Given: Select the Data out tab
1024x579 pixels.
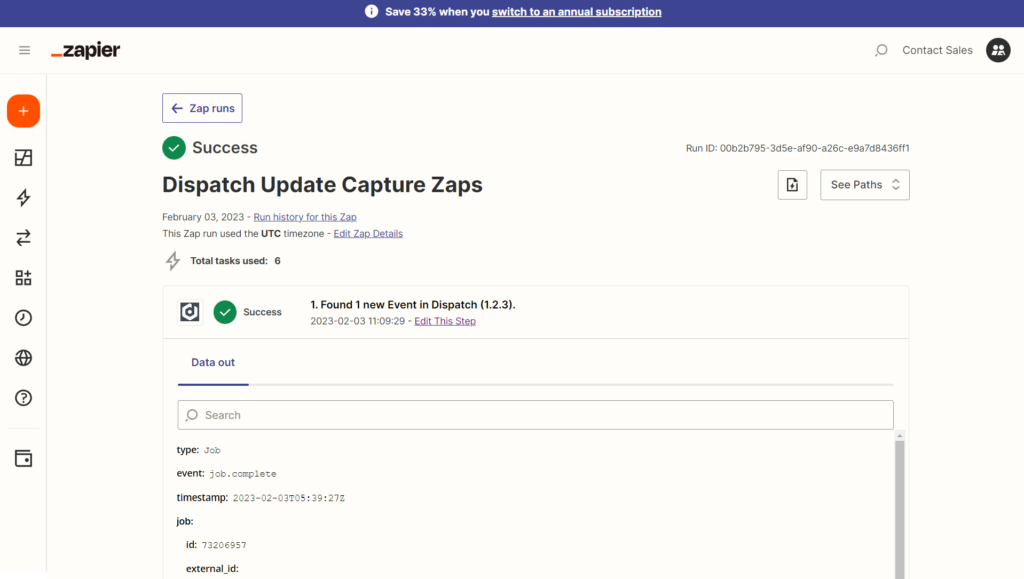Looking at the screenshot, I should point(213,363).
